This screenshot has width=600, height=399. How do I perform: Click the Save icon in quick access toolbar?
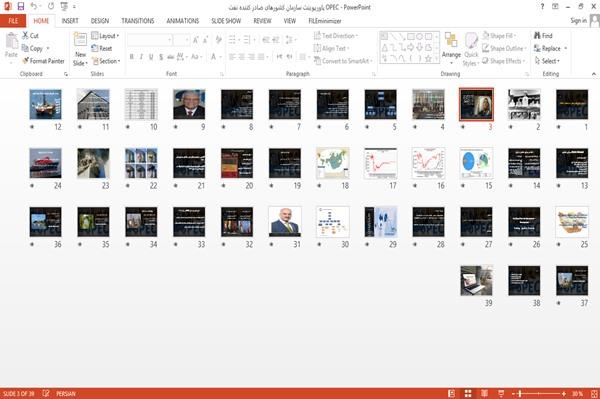[x=21, y=6]
